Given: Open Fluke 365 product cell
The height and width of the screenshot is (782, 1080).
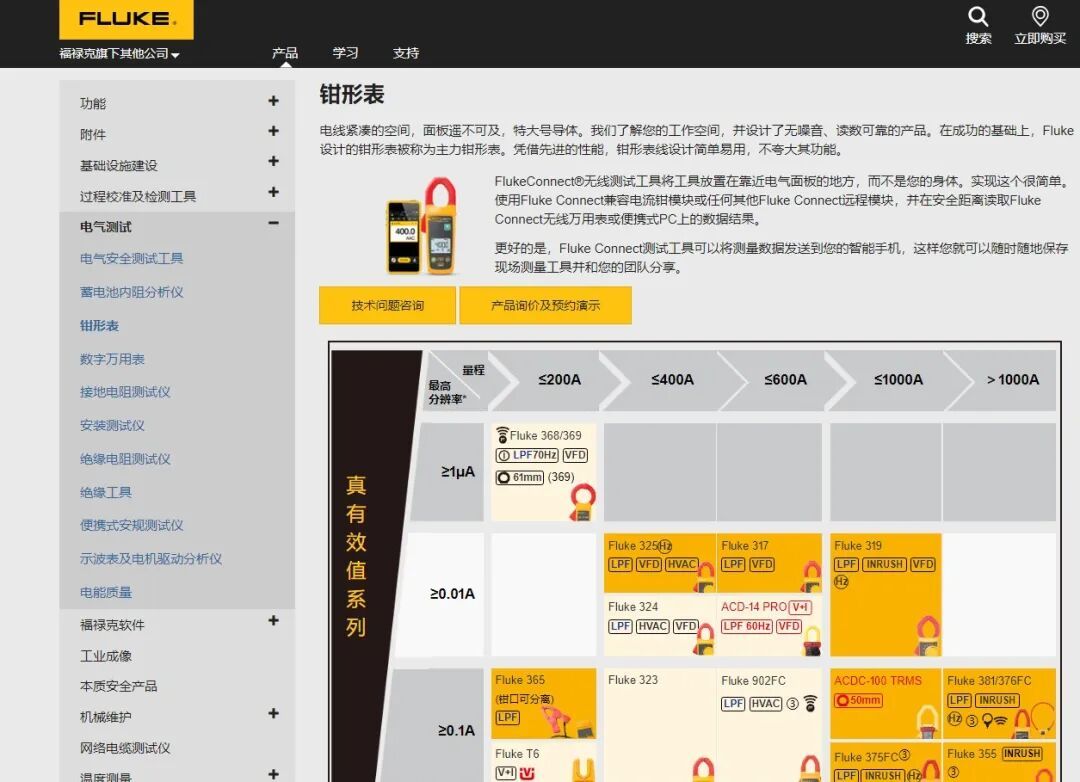Looking at the screenshot, I should pos(543,703).
